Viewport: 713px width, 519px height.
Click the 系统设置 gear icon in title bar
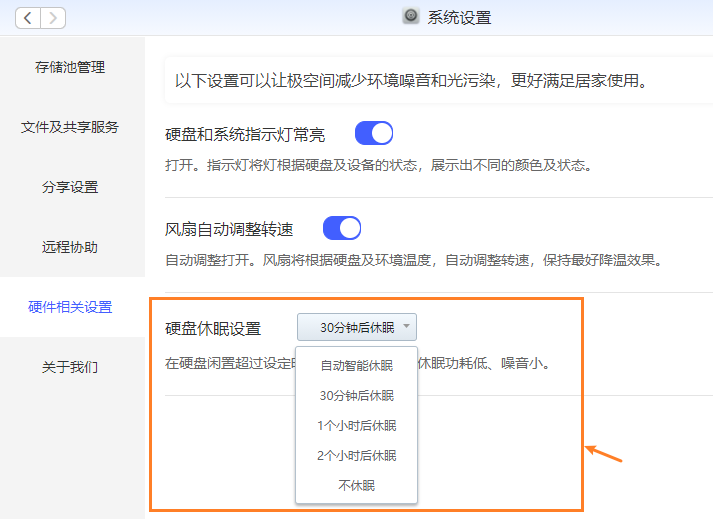[411, 16]
